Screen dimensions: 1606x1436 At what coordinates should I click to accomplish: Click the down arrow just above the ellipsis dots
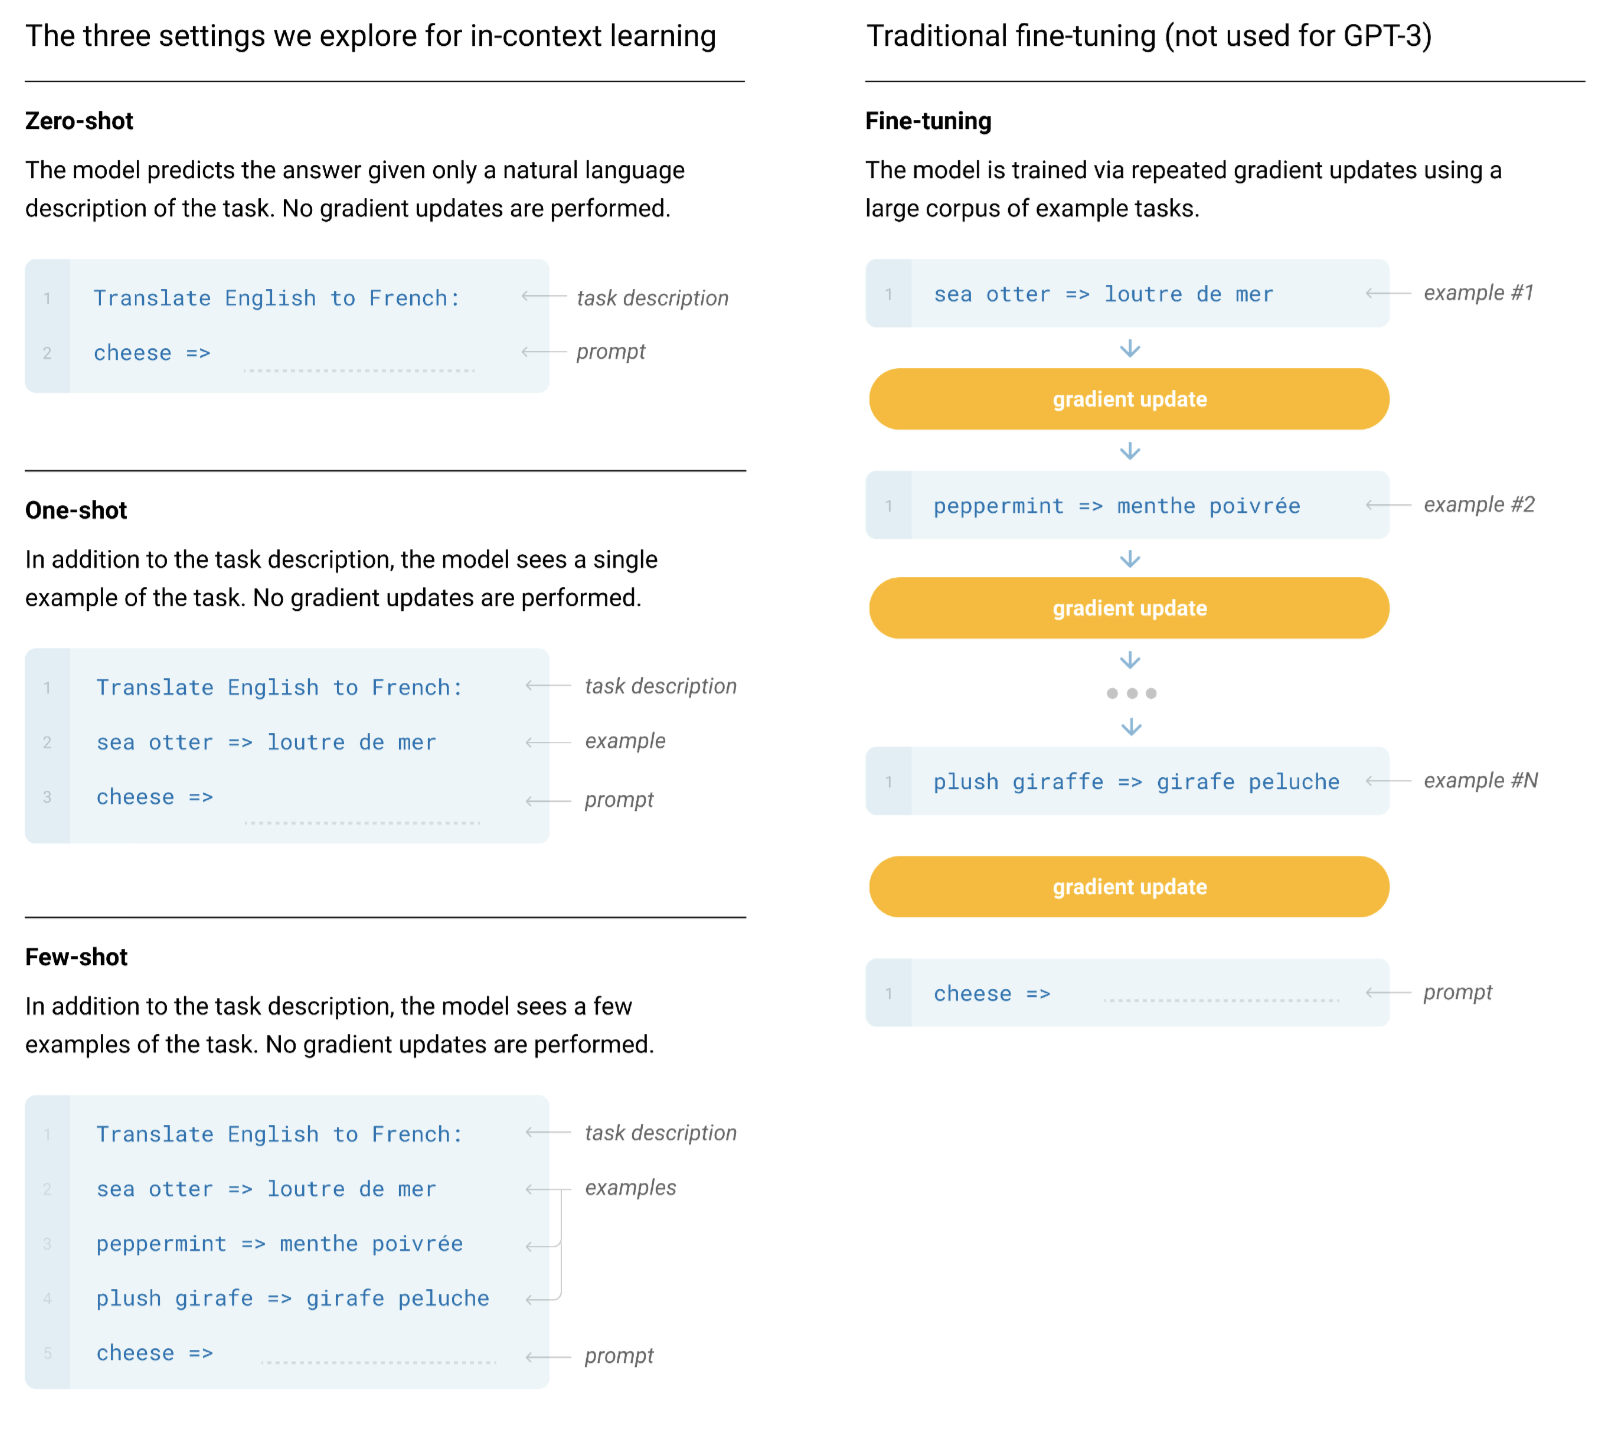1130,660
